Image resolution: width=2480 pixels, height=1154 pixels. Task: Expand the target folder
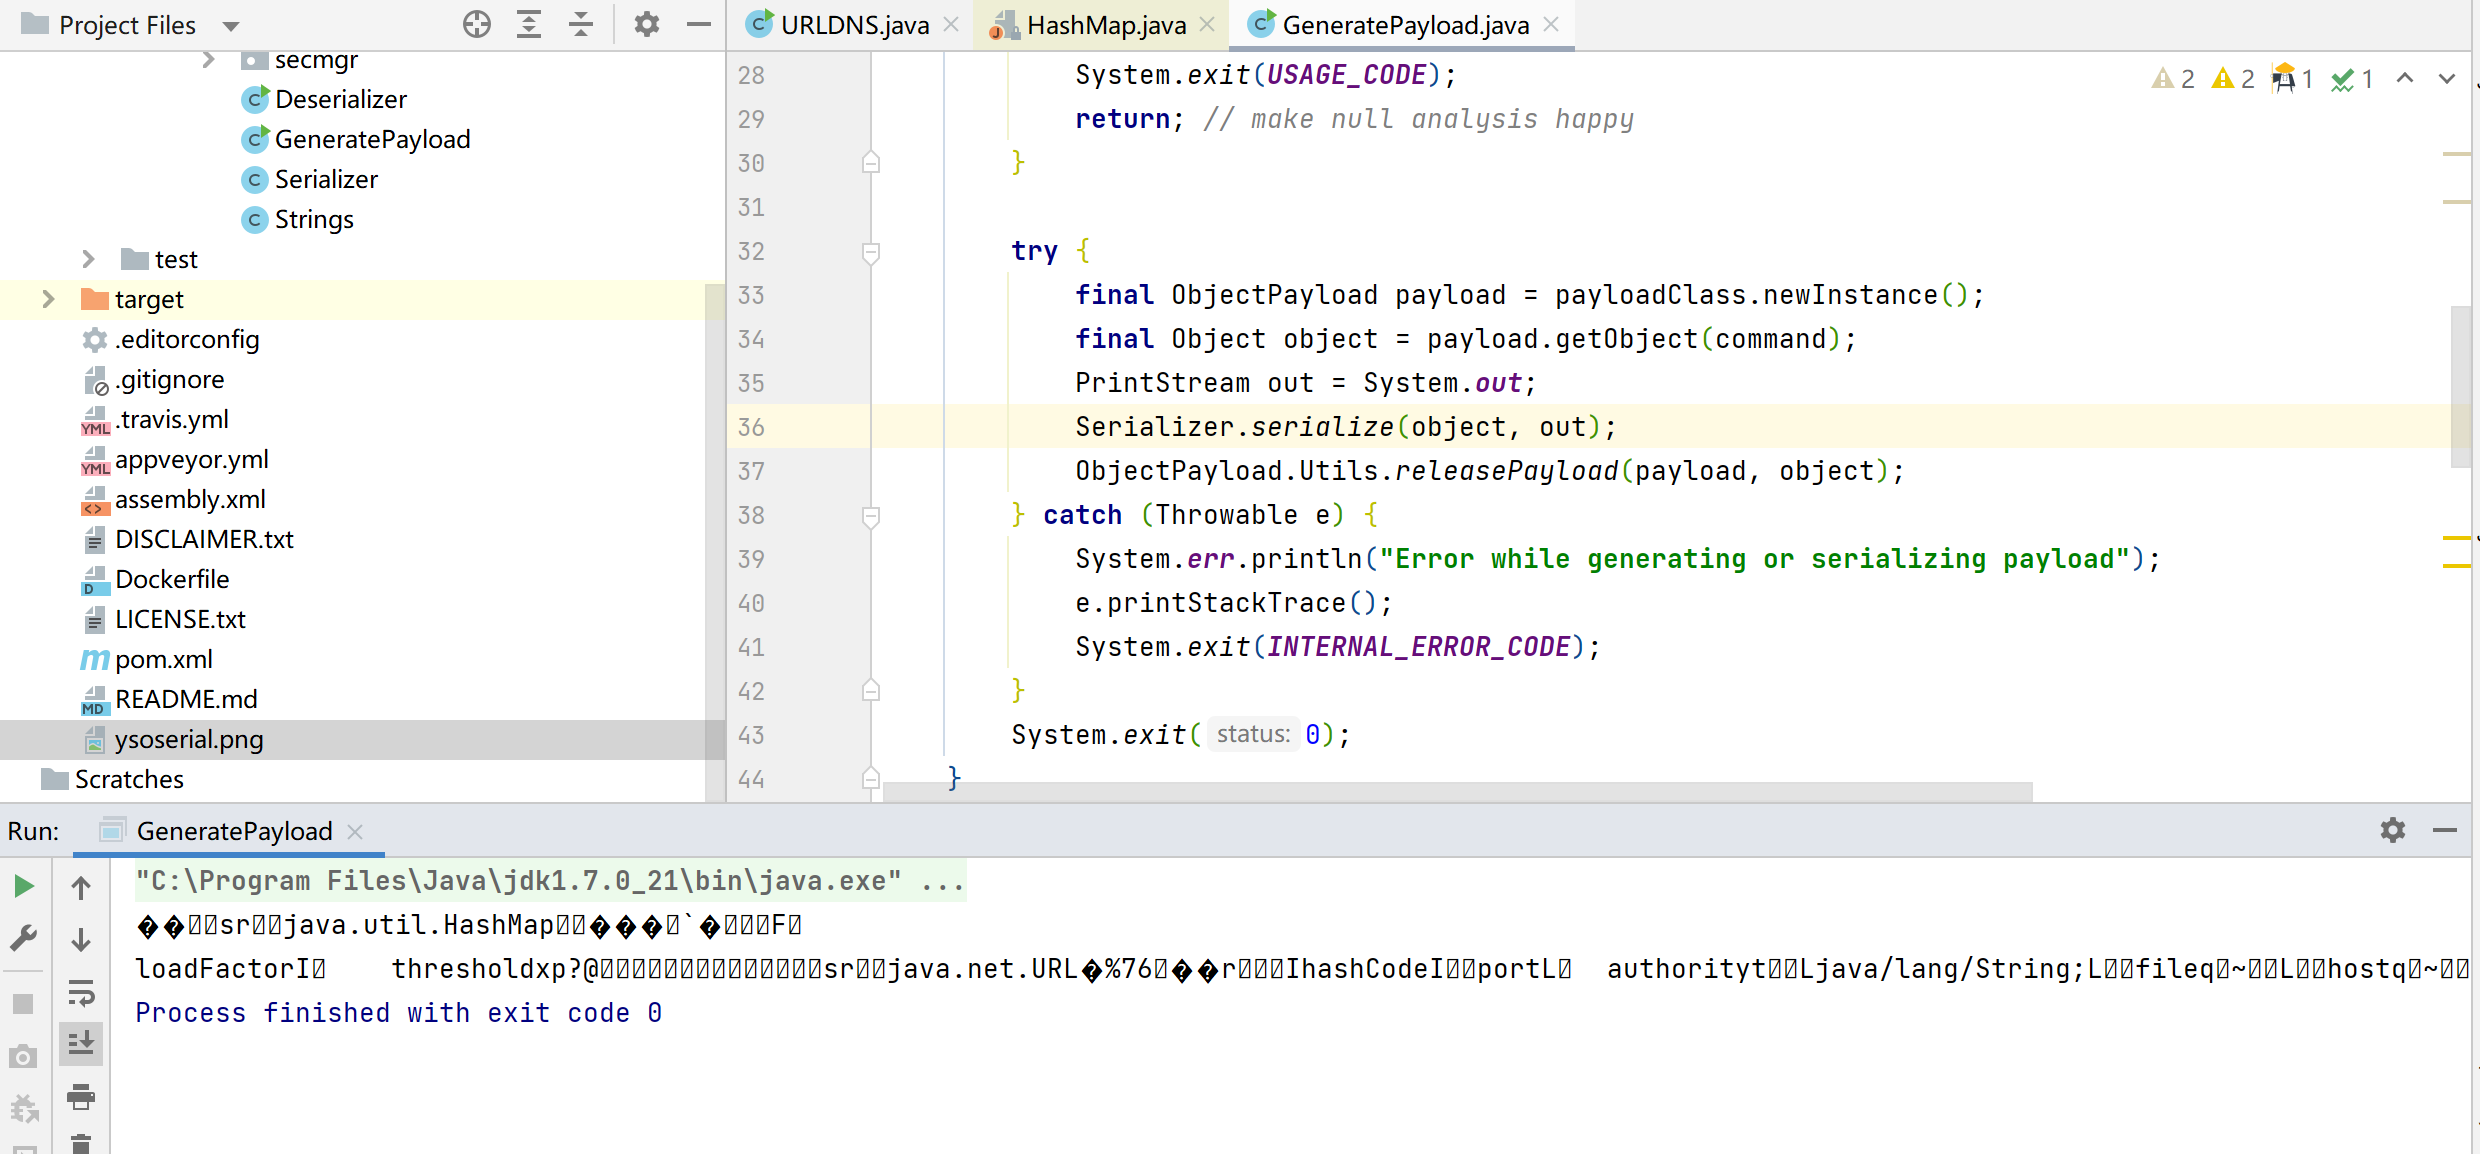48,299
